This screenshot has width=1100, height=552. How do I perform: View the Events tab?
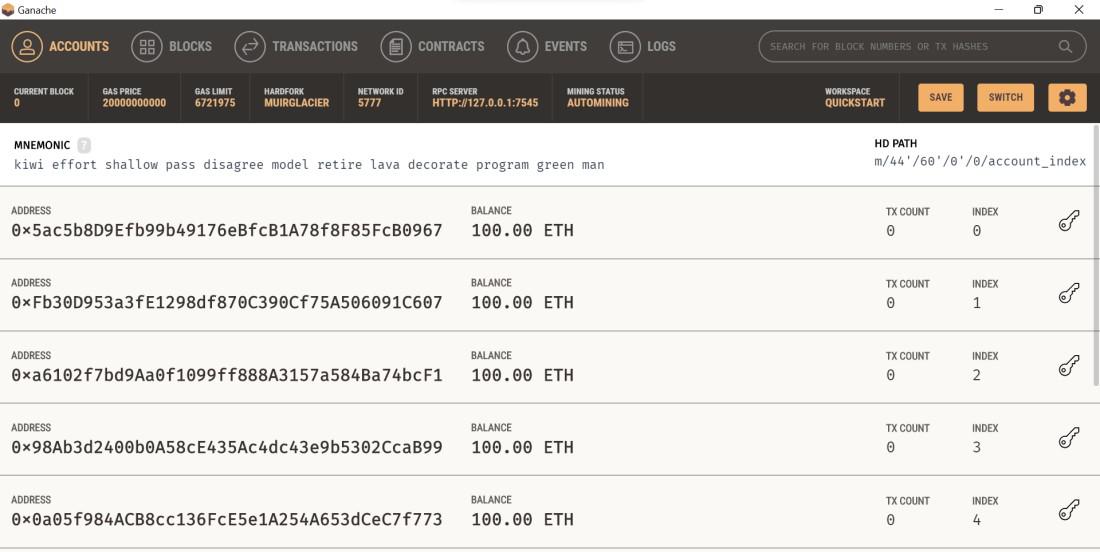point(547,46)
